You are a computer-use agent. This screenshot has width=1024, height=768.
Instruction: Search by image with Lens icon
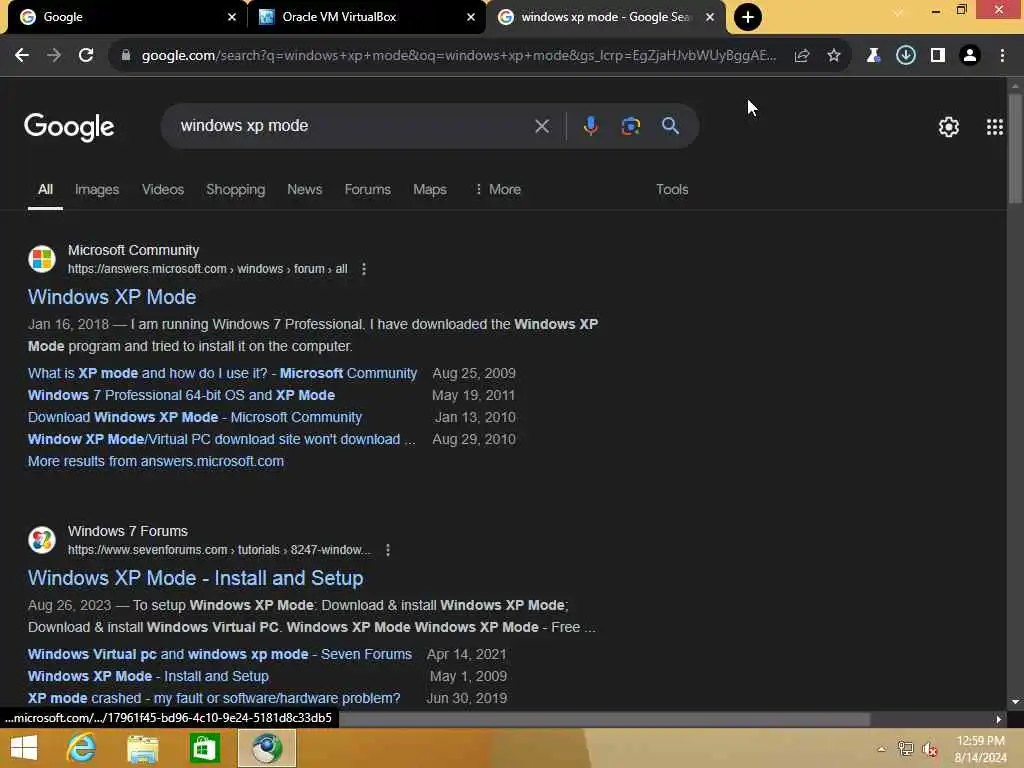point(630,126)
